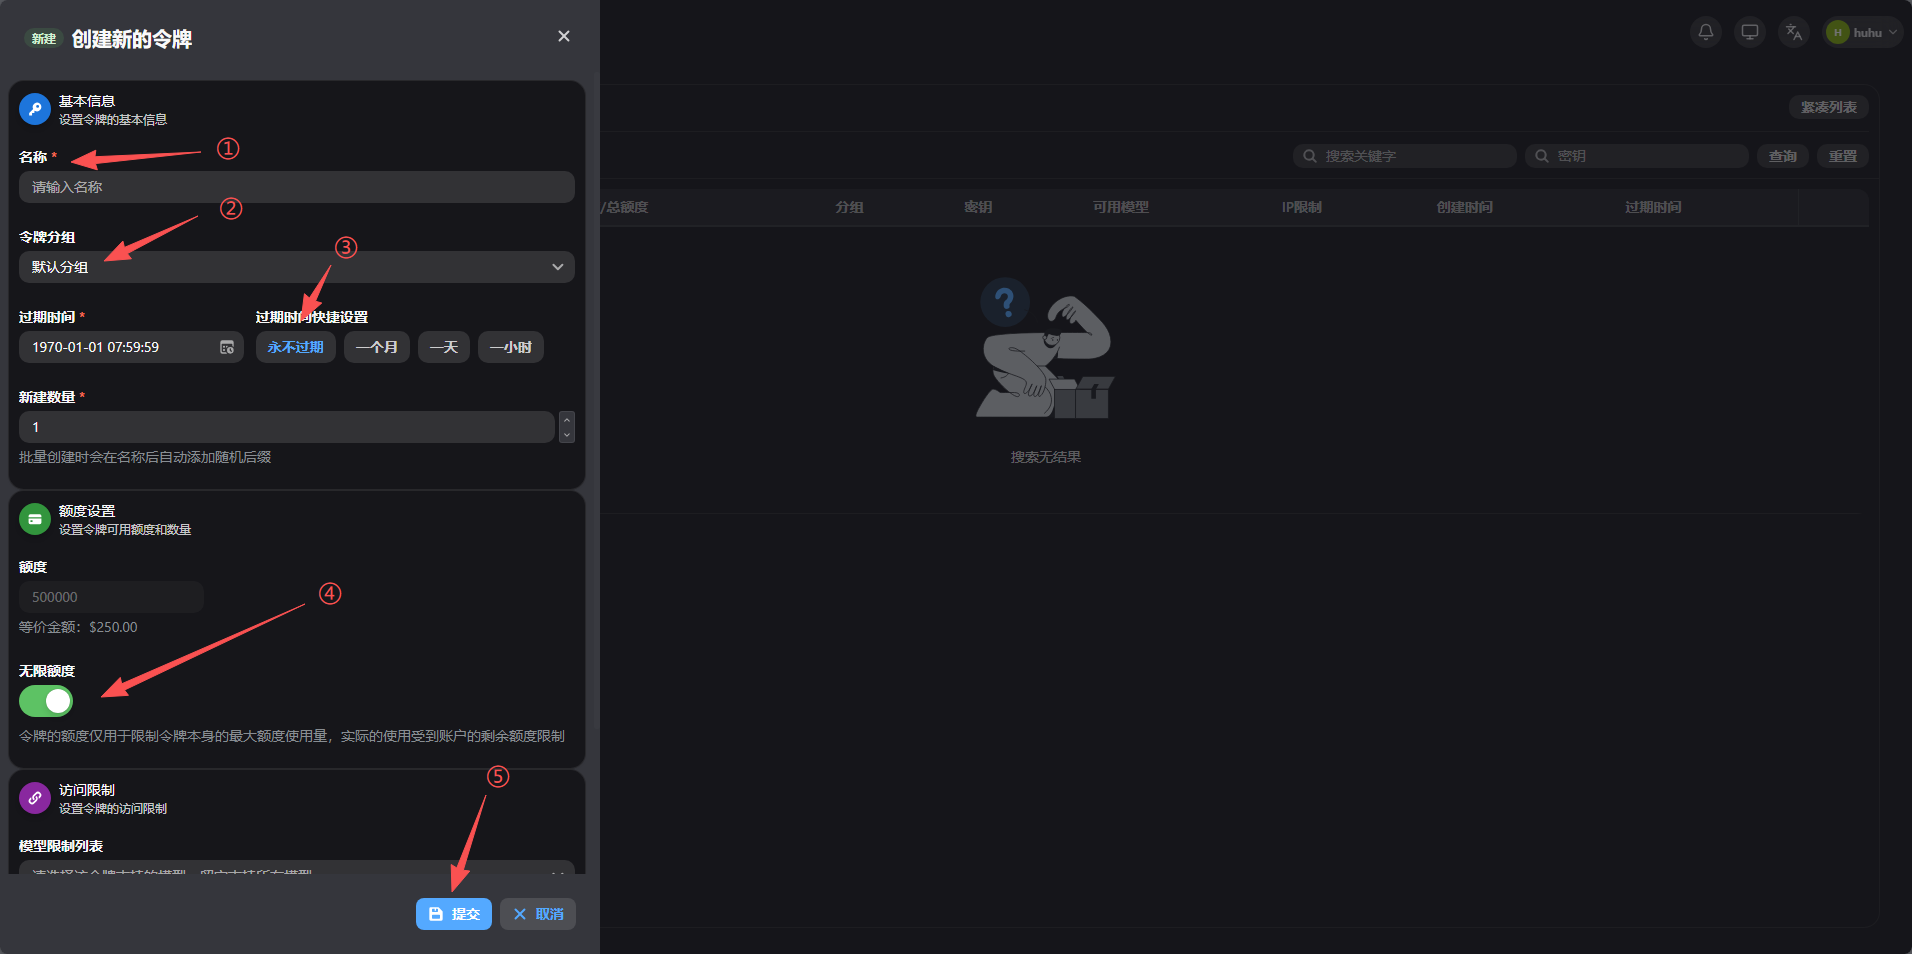This screenshot has height=954, width=1912.
Task: Set expiration to 一小时
Action: 510,347
